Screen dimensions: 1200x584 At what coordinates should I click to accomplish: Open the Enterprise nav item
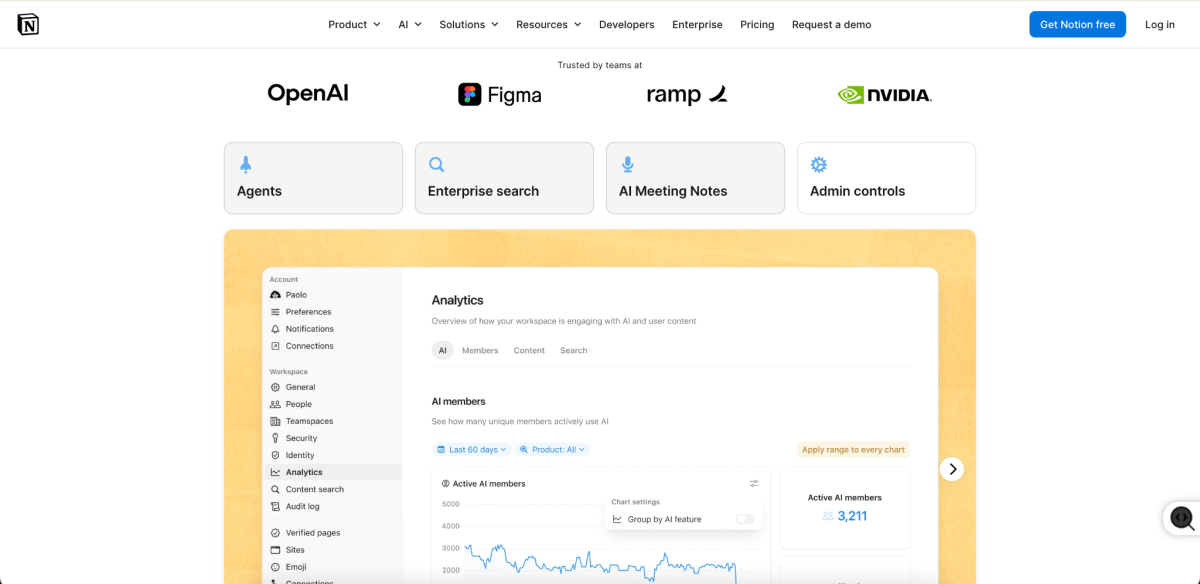coord(697,24)
